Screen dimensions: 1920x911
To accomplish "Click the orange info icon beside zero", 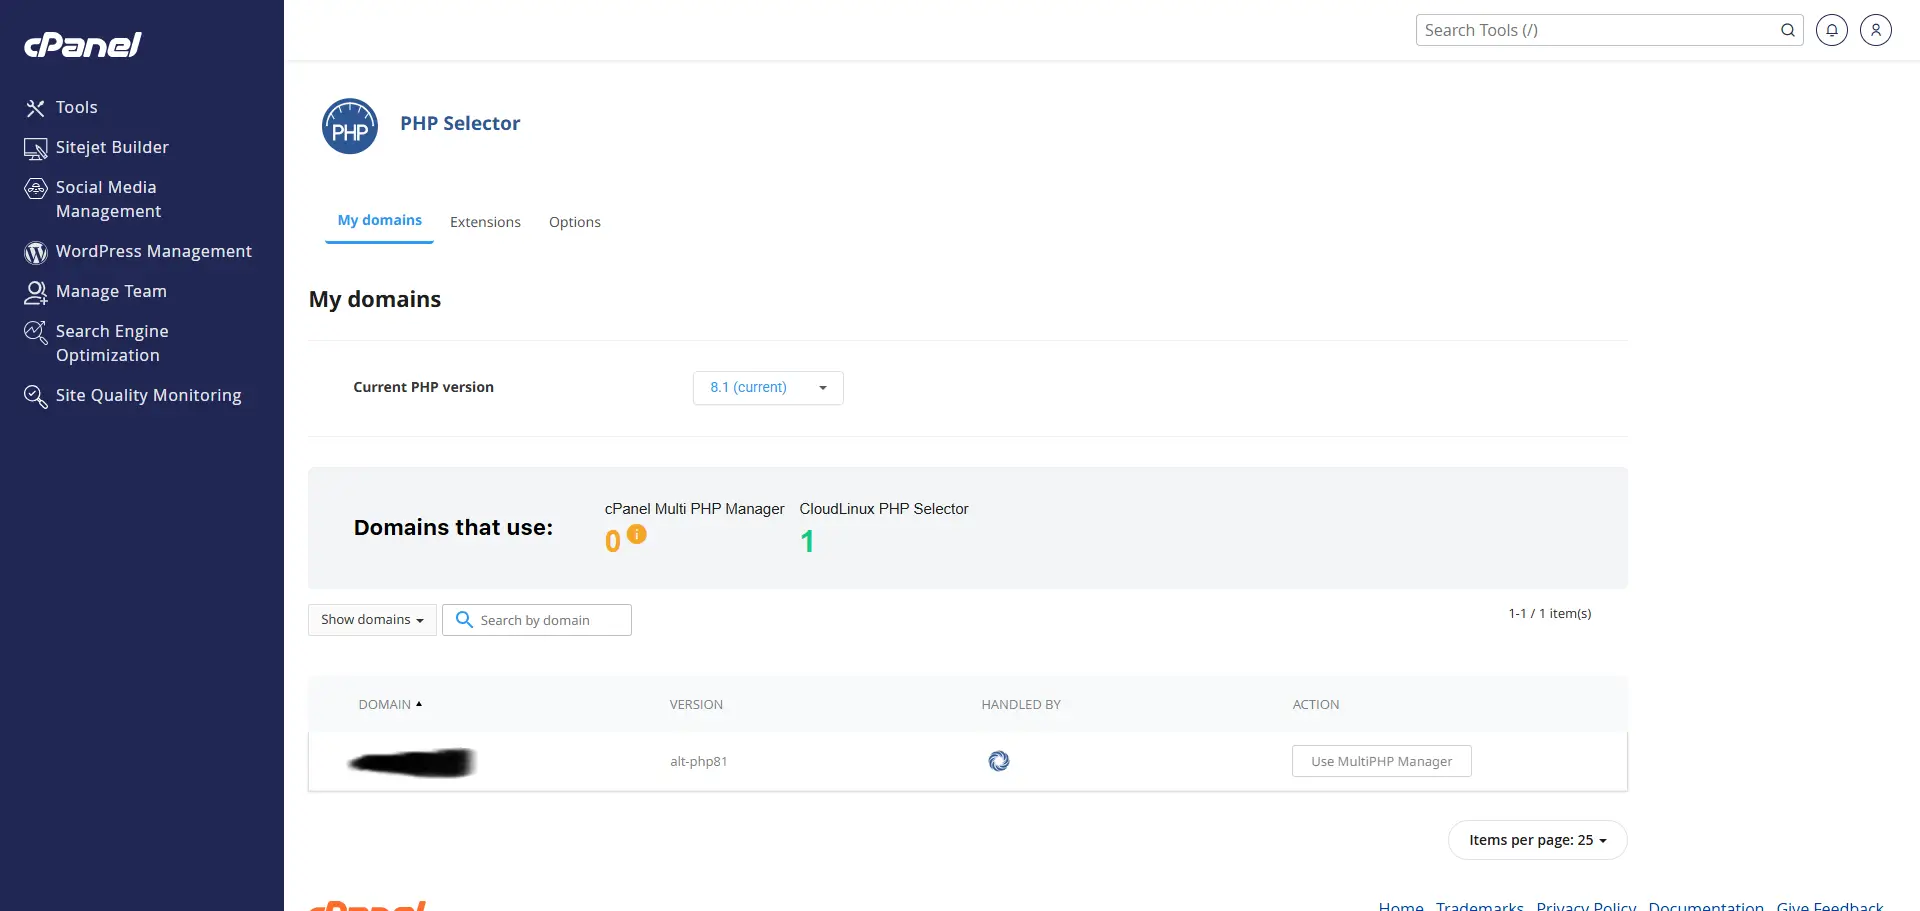I will (637, 534).
